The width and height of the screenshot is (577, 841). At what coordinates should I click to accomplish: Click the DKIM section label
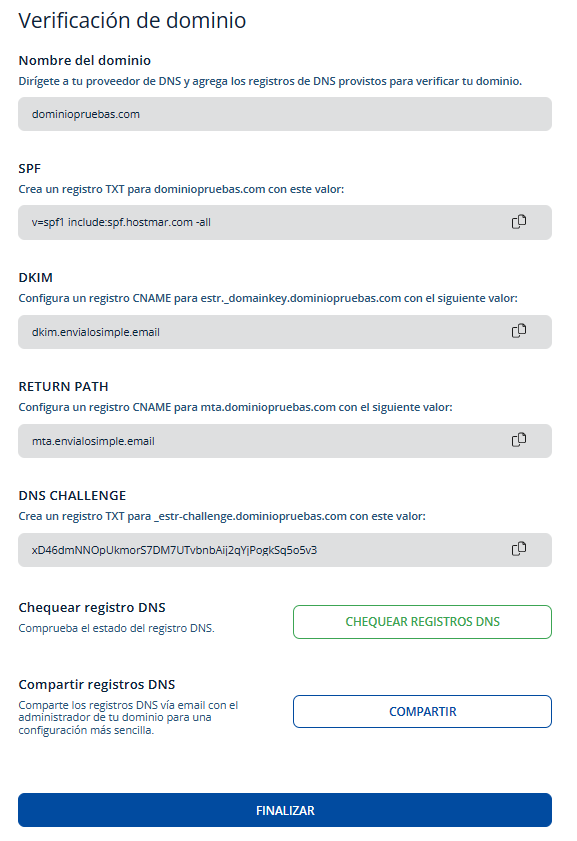pyautogui.click(x=35, y=277)
